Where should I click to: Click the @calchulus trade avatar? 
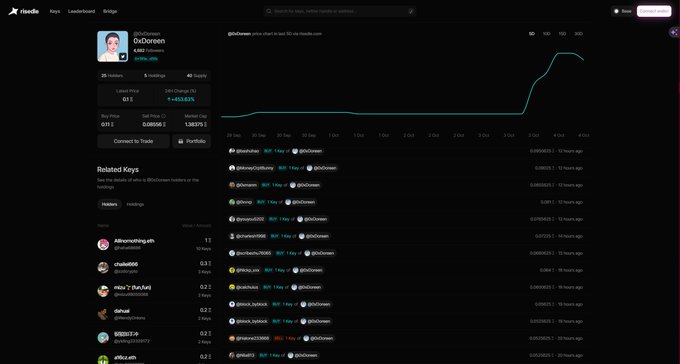point(232,287)
